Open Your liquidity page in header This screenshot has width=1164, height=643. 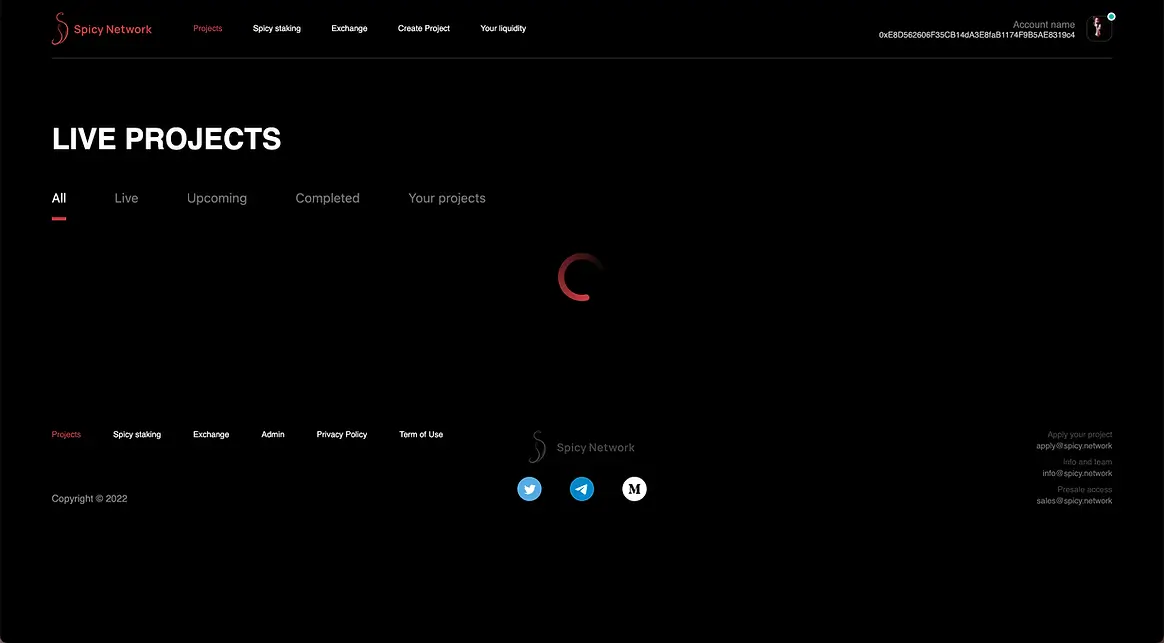(503, 29)
